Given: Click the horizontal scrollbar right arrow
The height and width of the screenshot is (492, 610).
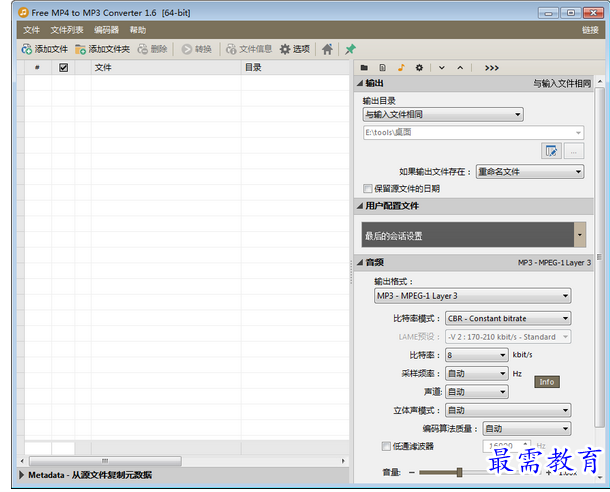Looking at the screenshot, I should (x=343, y=461).
